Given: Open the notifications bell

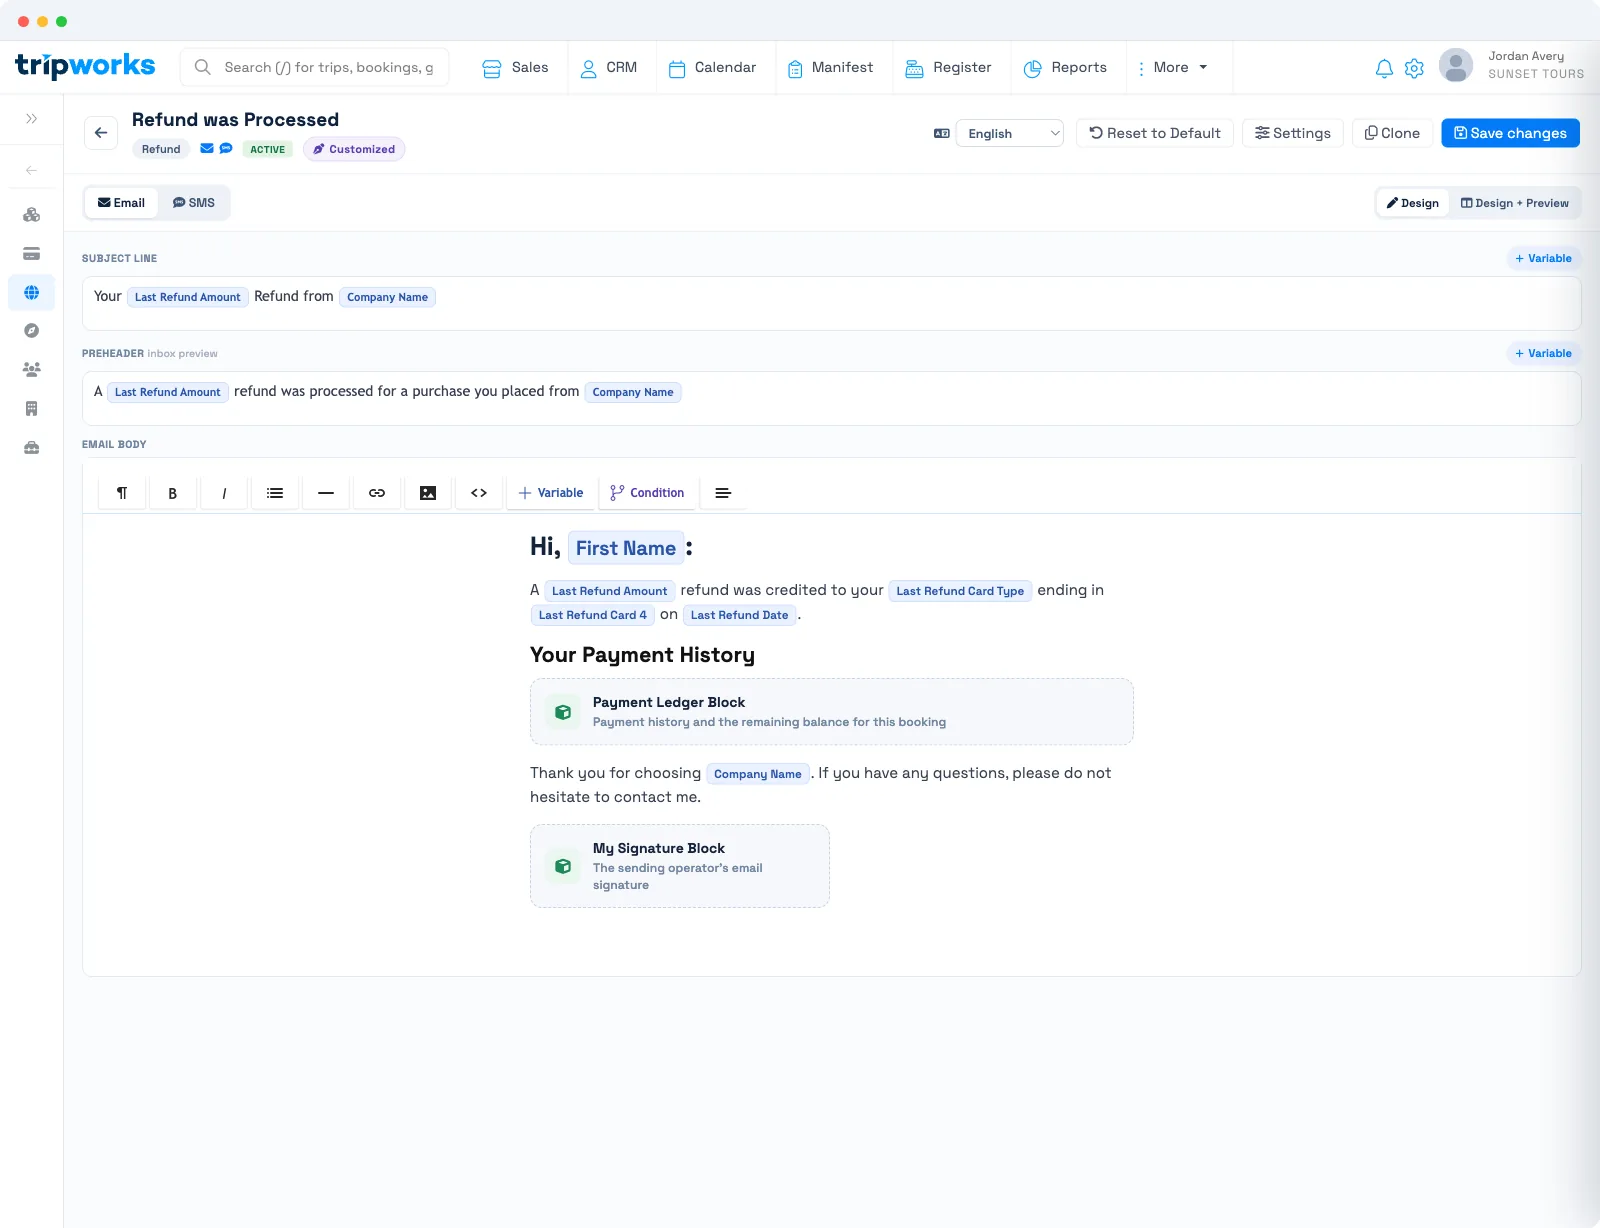Looking at the screenshot, I should click(x=1384, y=68).
